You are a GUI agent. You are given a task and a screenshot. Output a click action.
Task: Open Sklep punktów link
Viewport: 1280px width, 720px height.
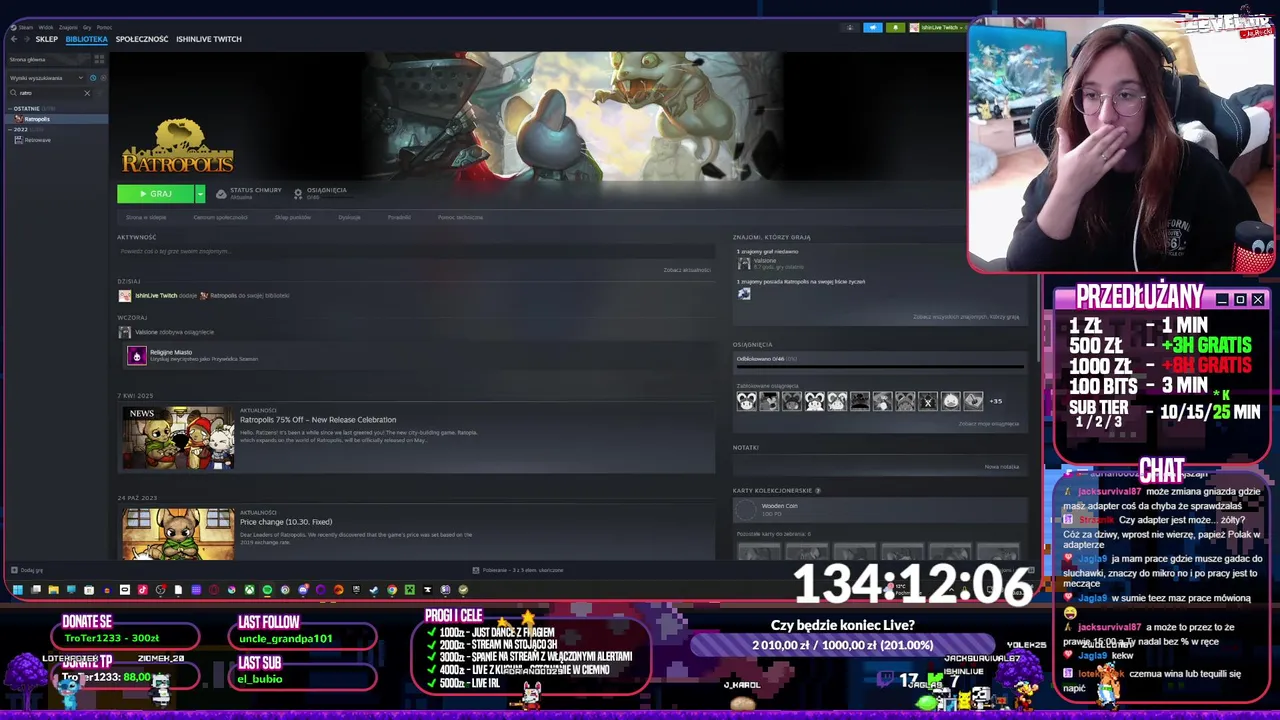pos(293,217)
